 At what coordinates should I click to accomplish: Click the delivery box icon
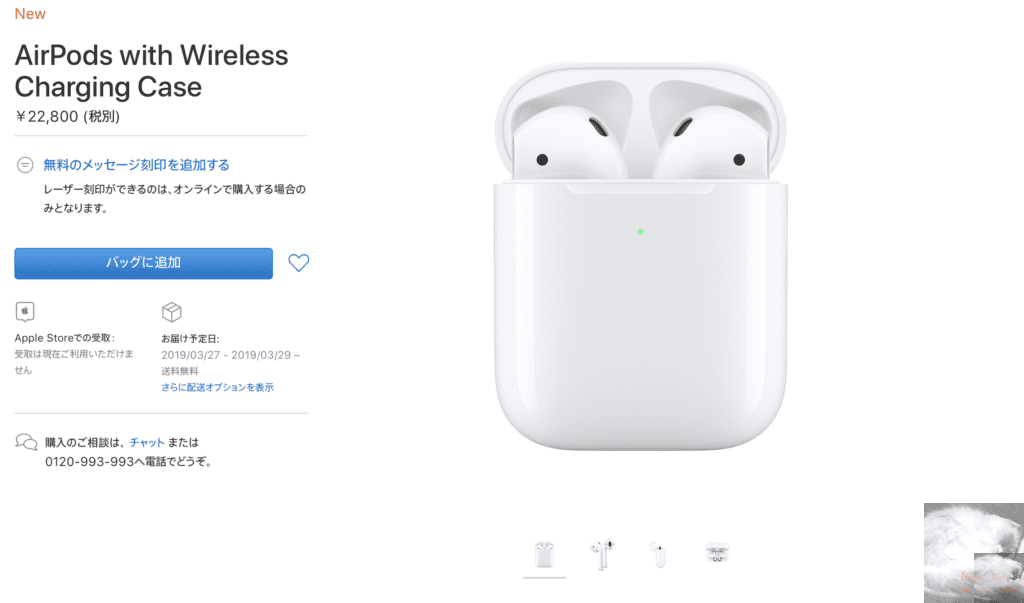[x=171, y=312]
